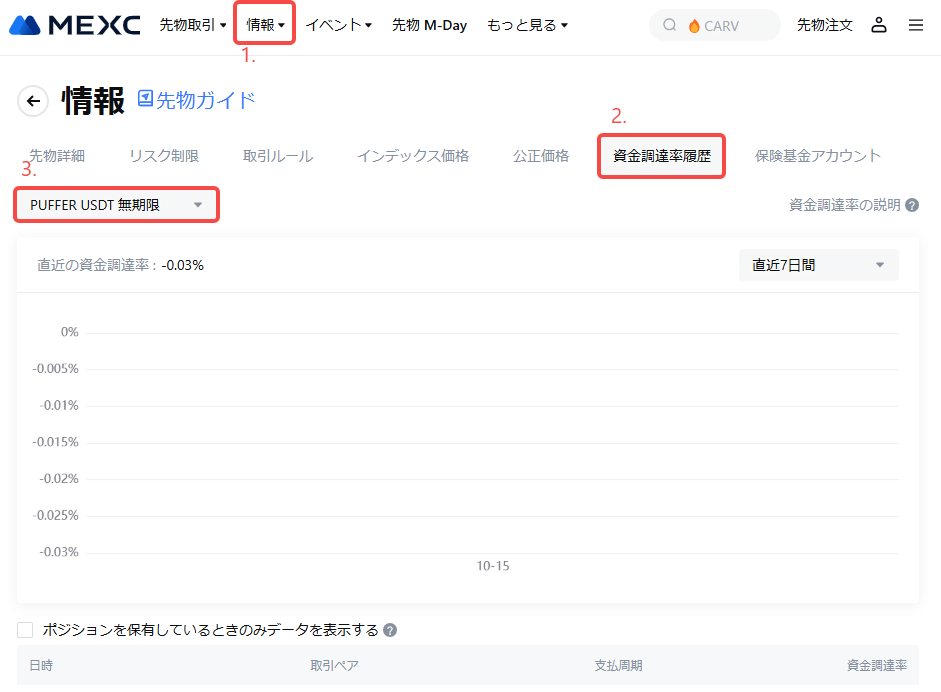Click the back arrow beside 情報
941x692 pixels.
point(33,101)
